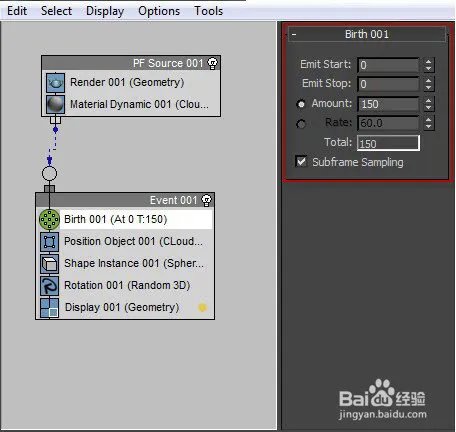Click the Event 001 input connector circle
Viewport: 456px width, 432px height.
(x=49, y=173)
